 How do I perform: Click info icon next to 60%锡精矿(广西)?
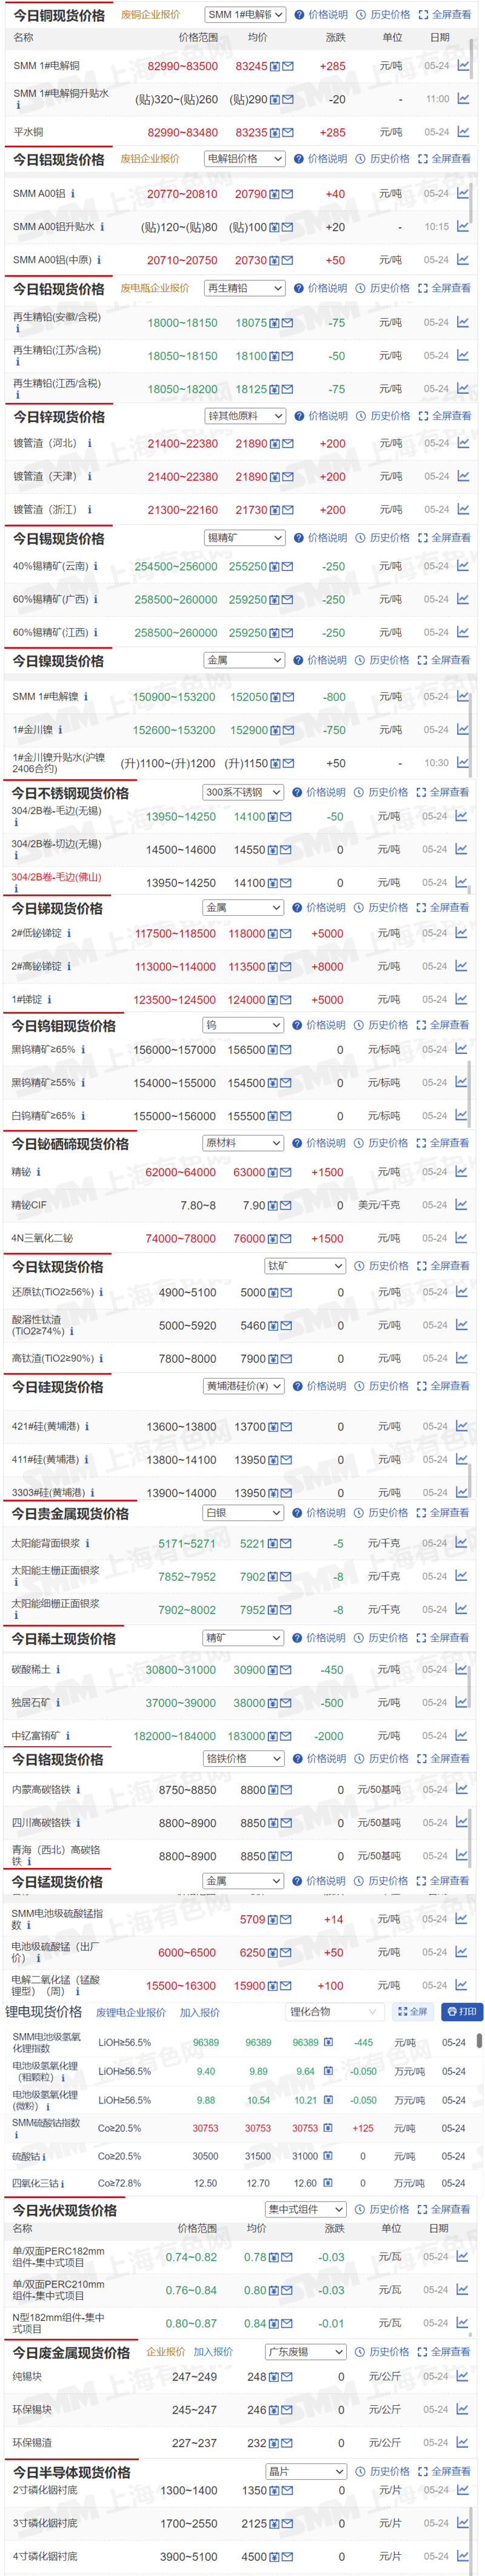(x=96, y=600)
